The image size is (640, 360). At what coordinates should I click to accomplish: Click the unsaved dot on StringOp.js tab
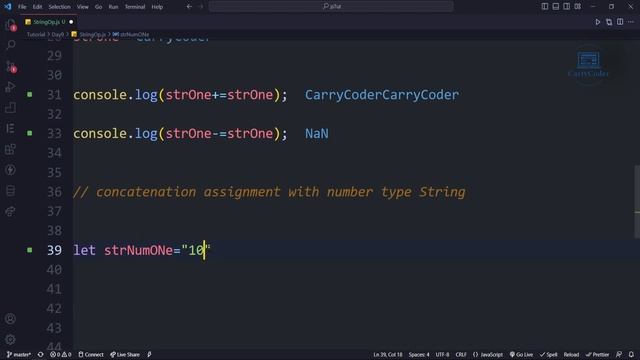pyautogui.click(x=71, y=22)
